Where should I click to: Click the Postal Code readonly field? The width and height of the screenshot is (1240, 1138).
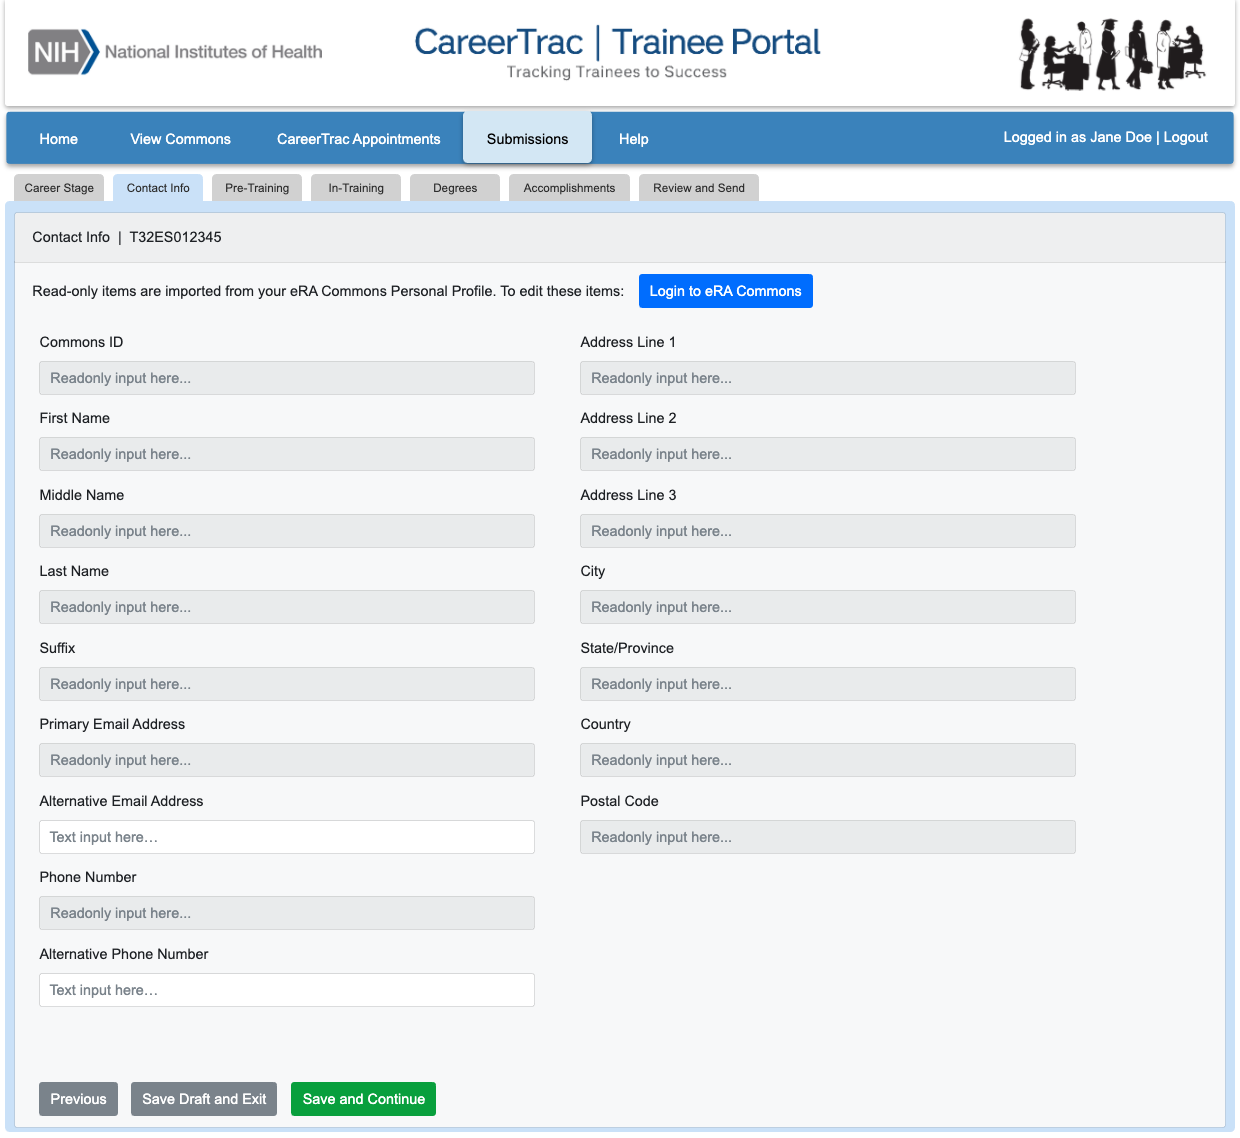coord(828,837)
